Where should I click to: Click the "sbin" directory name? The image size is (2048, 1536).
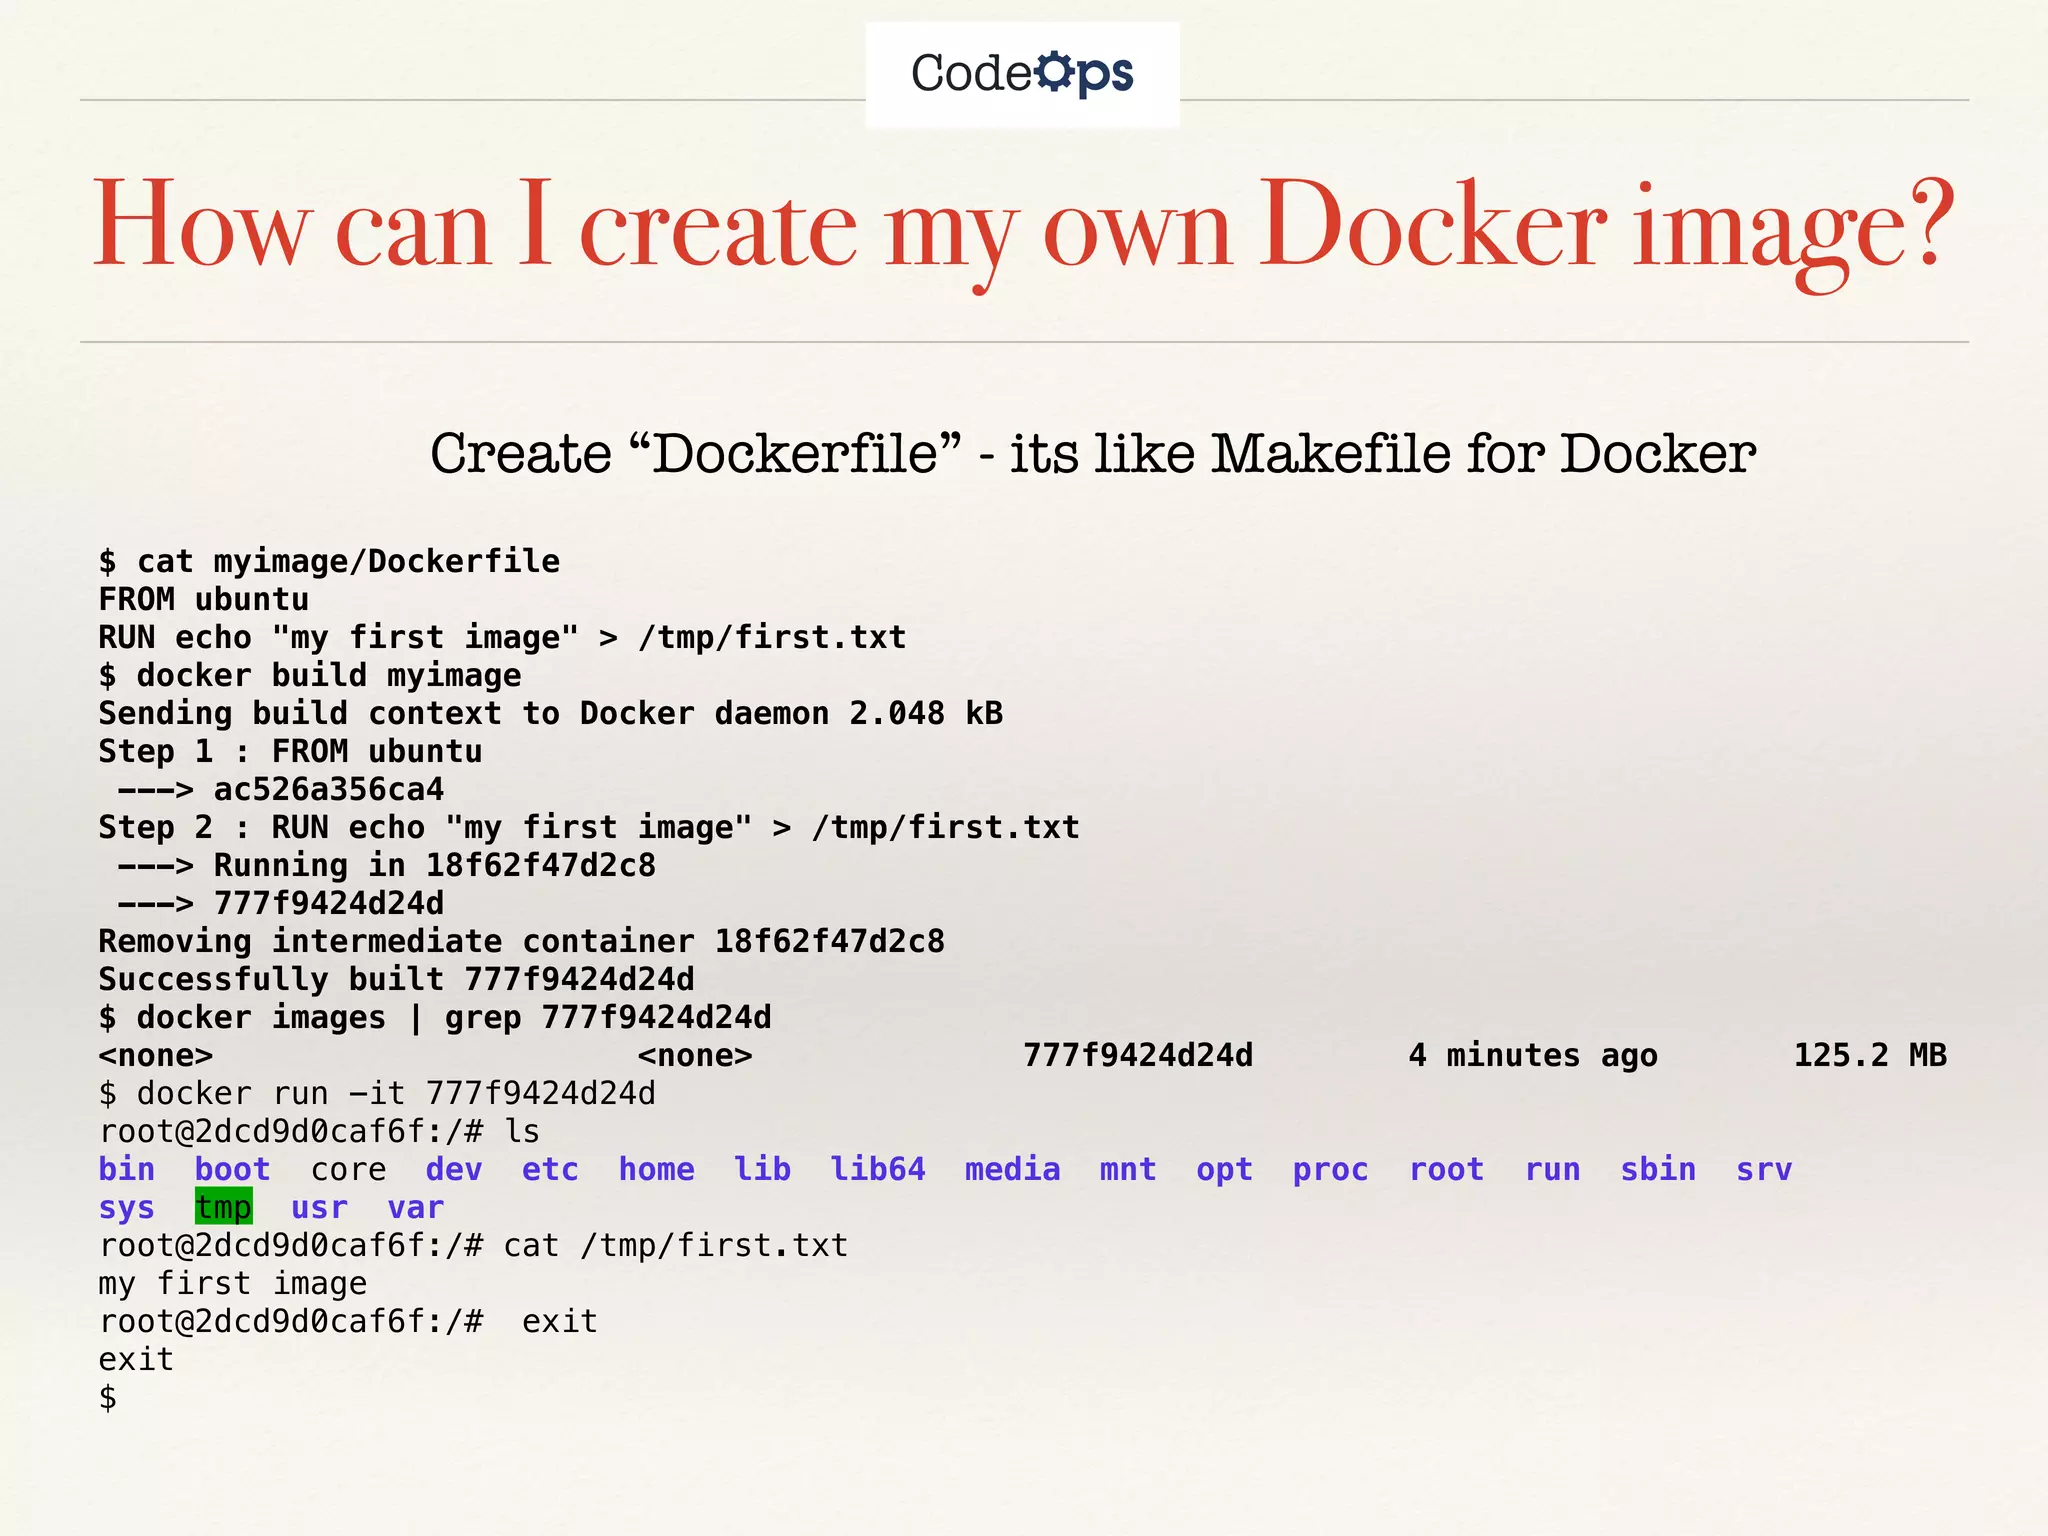pos(1658,1170)
